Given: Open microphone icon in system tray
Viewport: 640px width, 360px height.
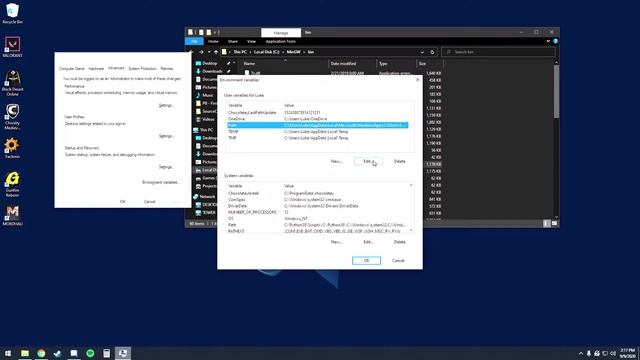Looking at the screenshot, I should (589, 353).
